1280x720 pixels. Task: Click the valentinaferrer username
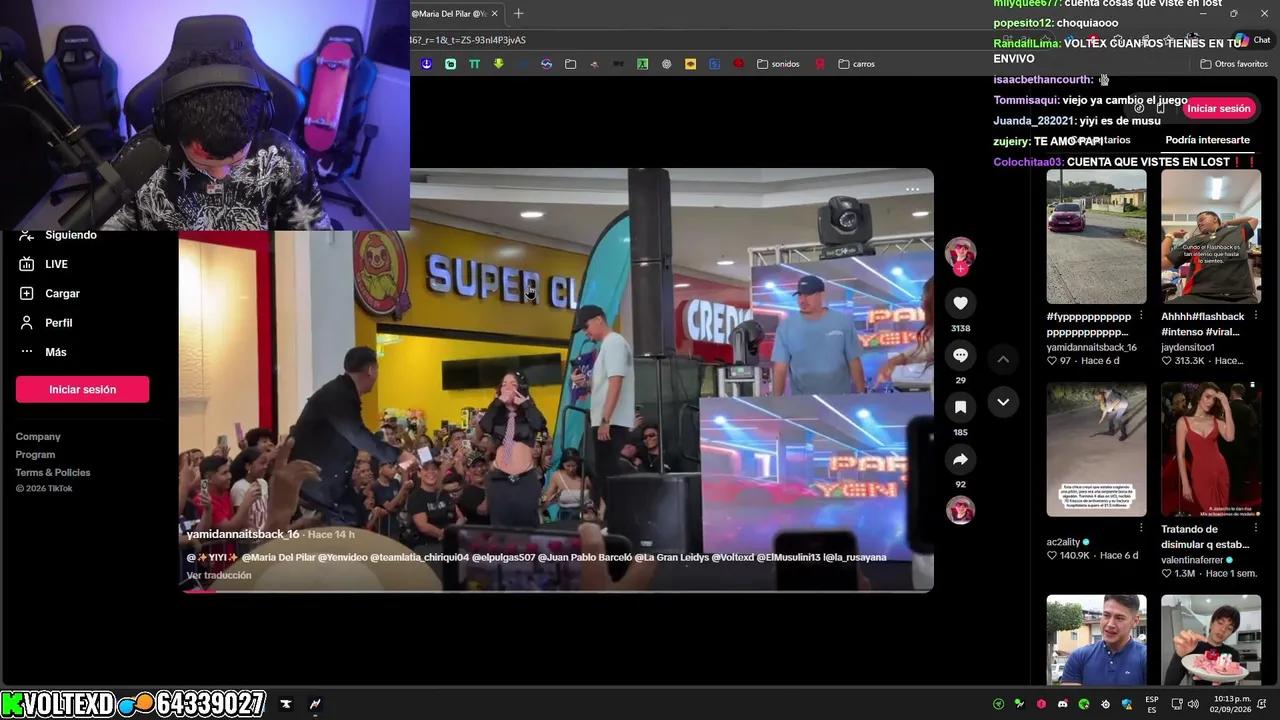click(x=1192, y=560)
